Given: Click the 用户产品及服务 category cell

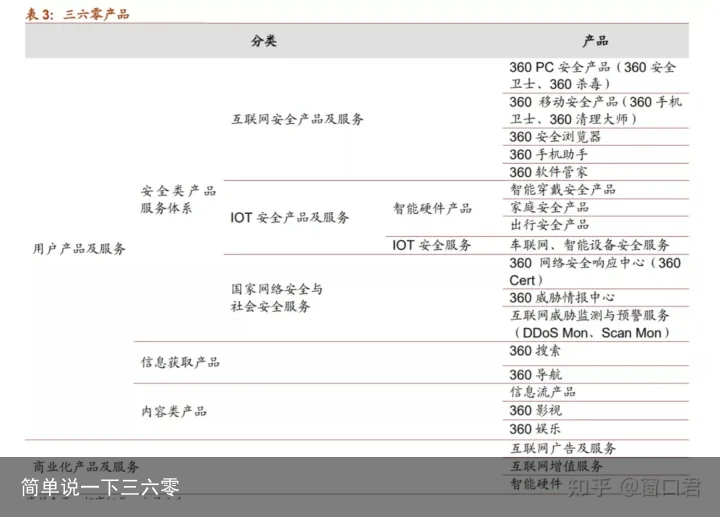Looking at the screenshot, I should [x=79, y=249].
